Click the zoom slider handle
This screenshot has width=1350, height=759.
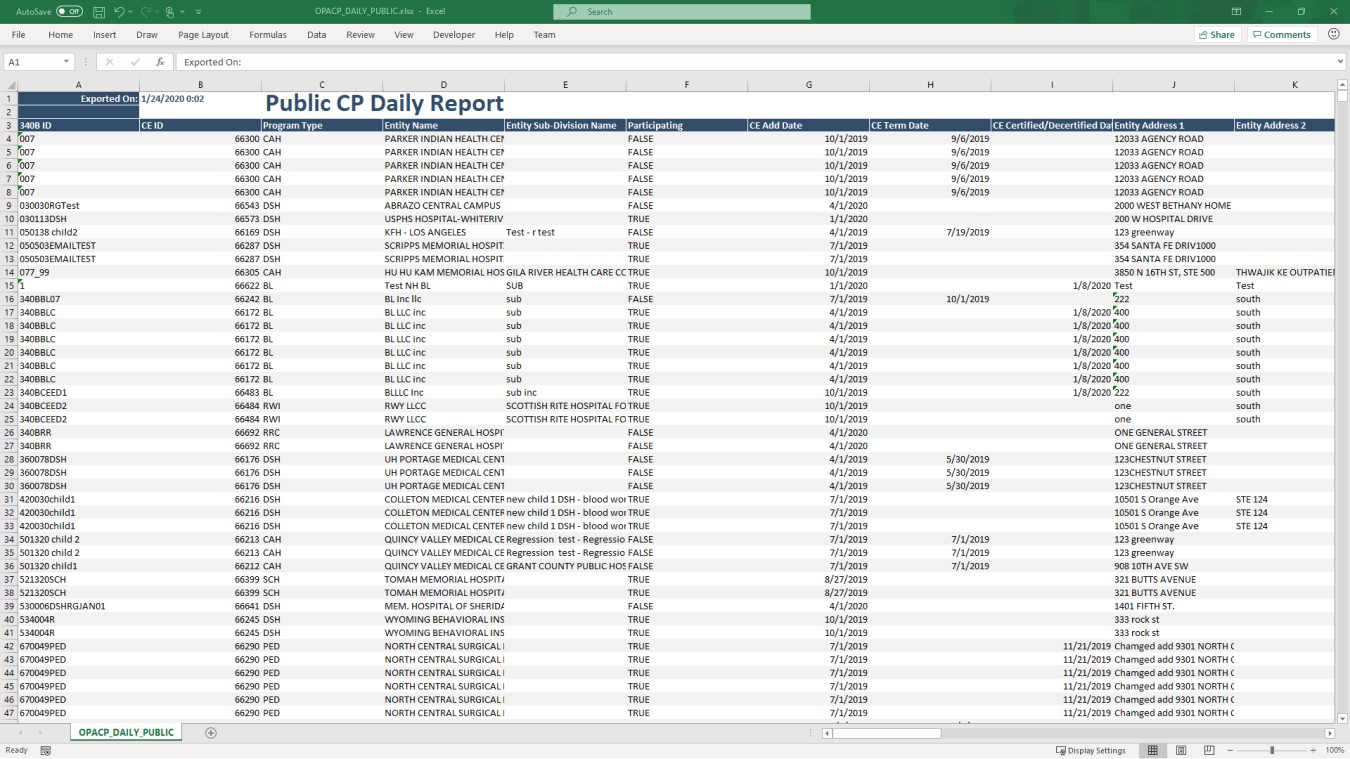(x=1272, y=750)
